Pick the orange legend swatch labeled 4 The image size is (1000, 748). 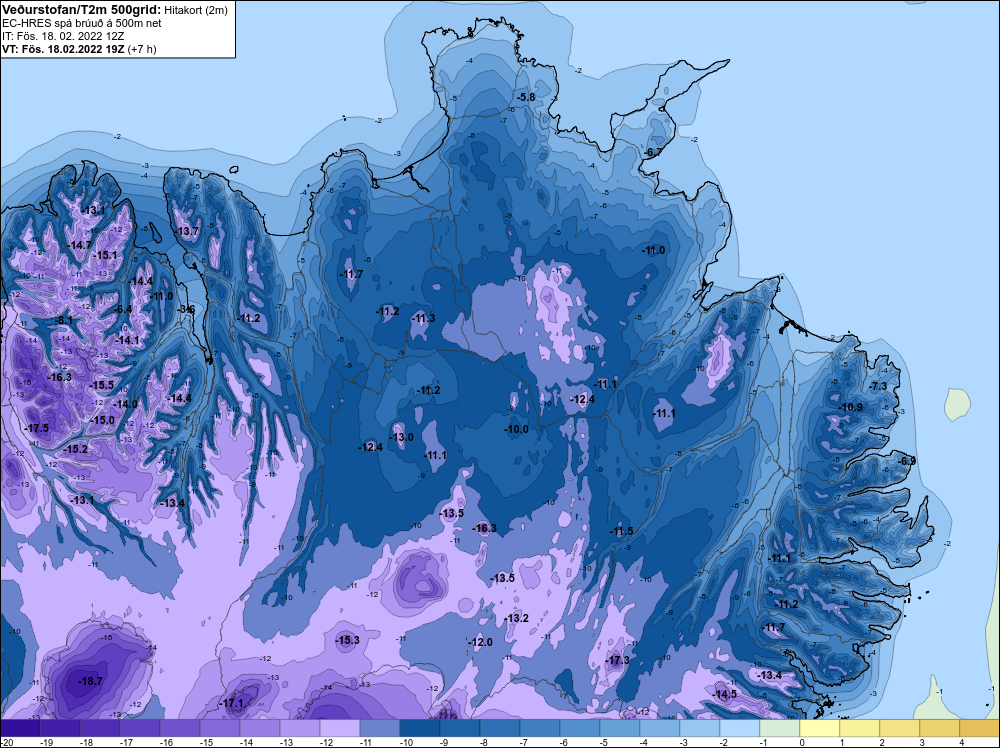coord(980,729)
